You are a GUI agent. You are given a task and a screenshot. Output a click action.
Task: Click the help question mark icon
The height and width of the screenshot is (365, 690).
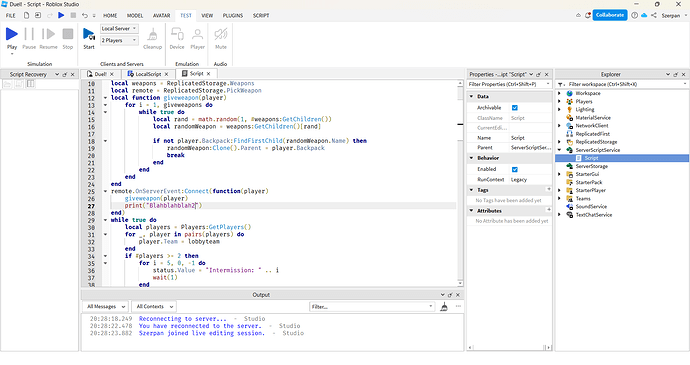(x=634, y=15)
